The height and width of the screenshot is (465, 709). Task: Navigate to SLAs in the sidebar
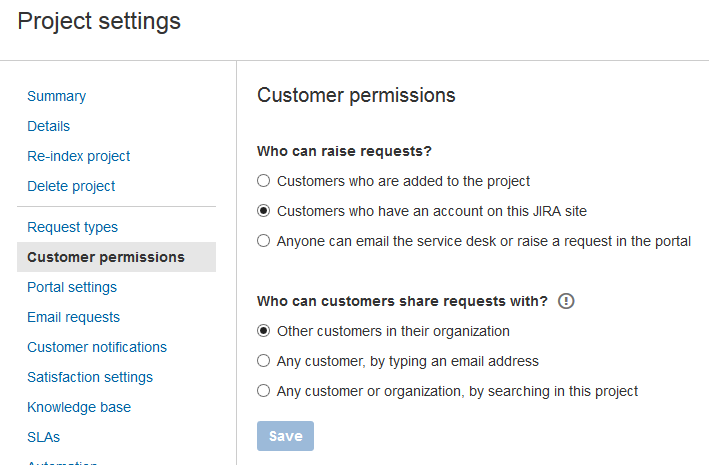(43, 437)
